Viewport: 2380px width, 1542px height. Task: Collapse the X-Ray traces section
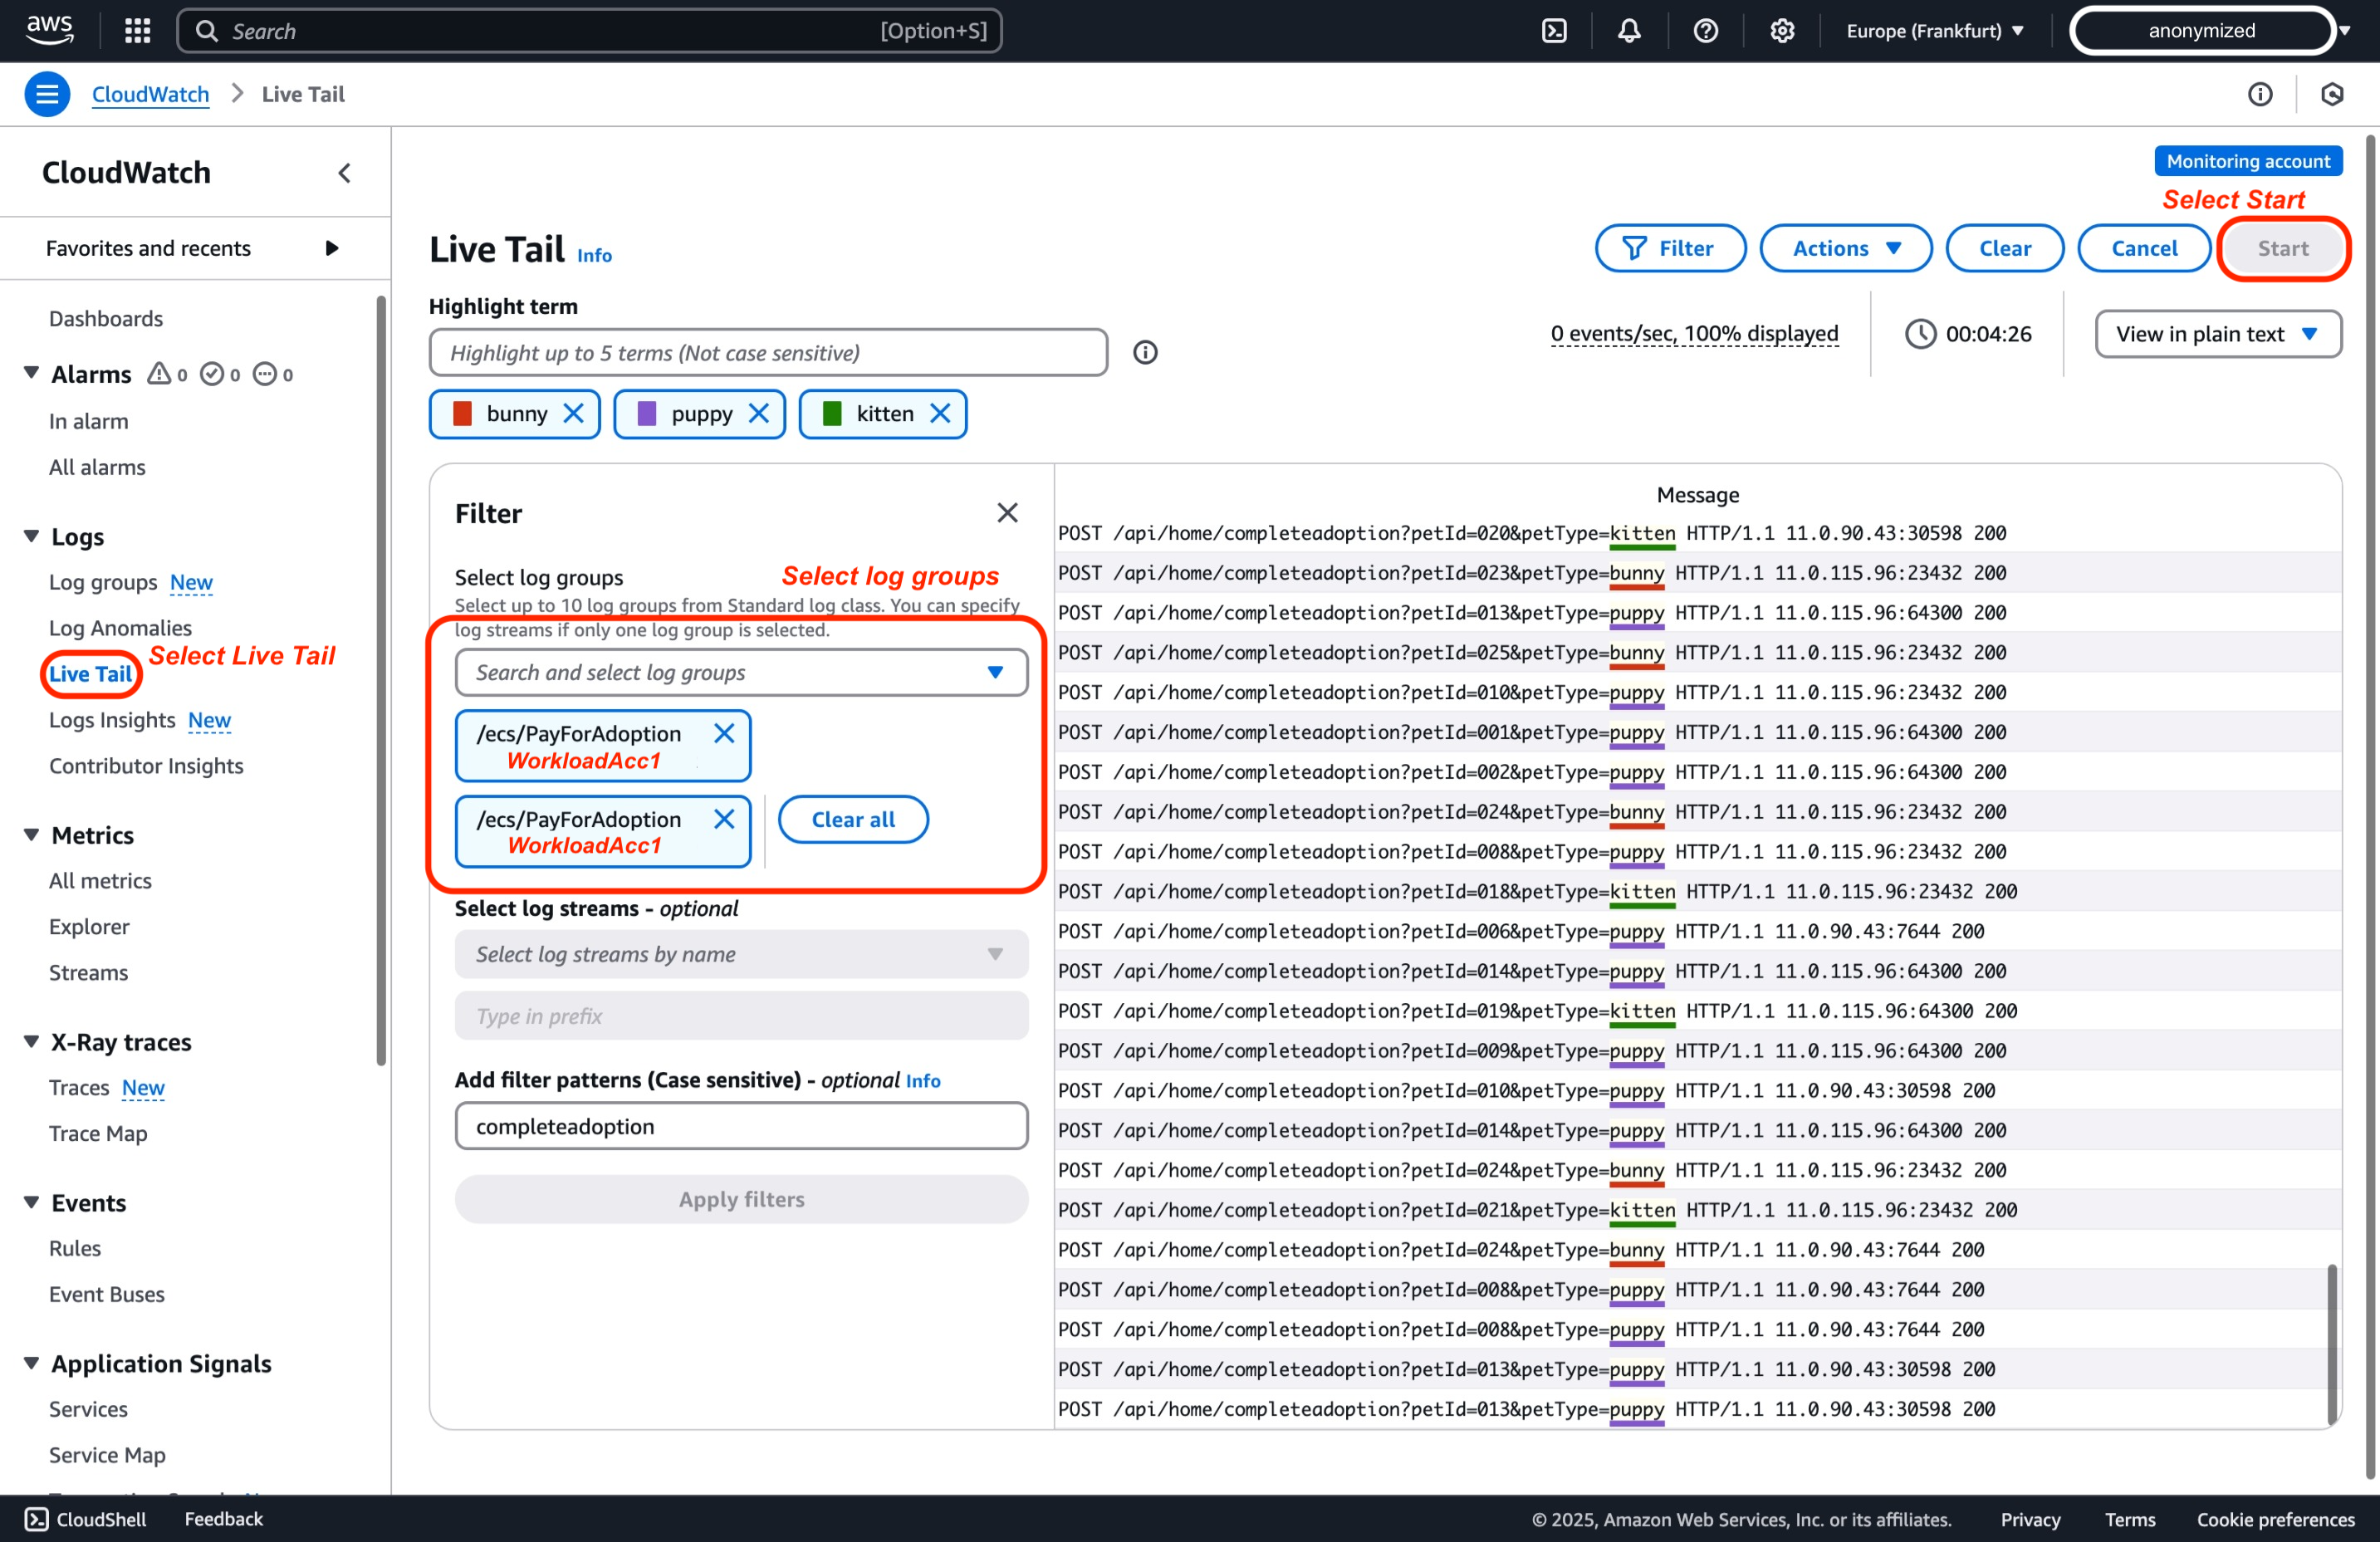[31, 1042]
